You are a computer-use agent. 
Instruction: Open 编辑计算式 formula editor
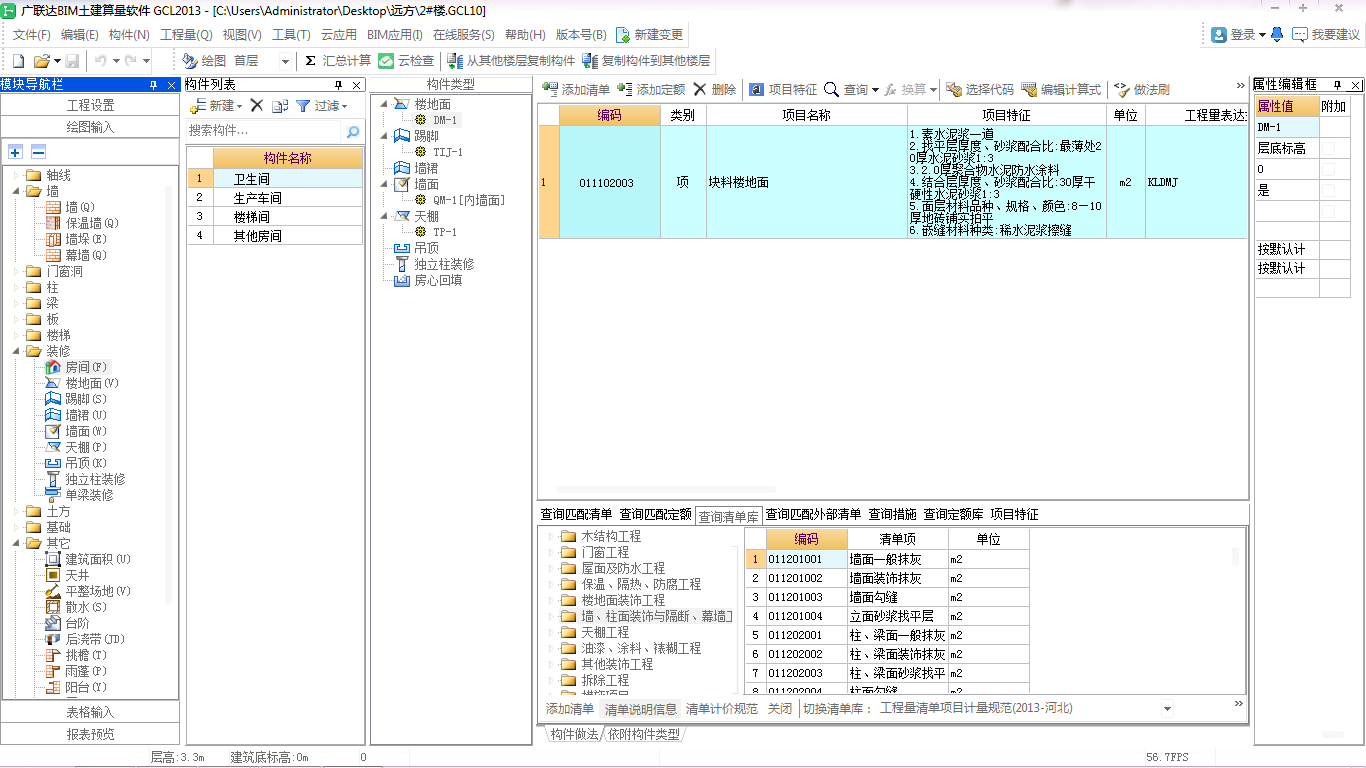click(x=1061, y=89)
